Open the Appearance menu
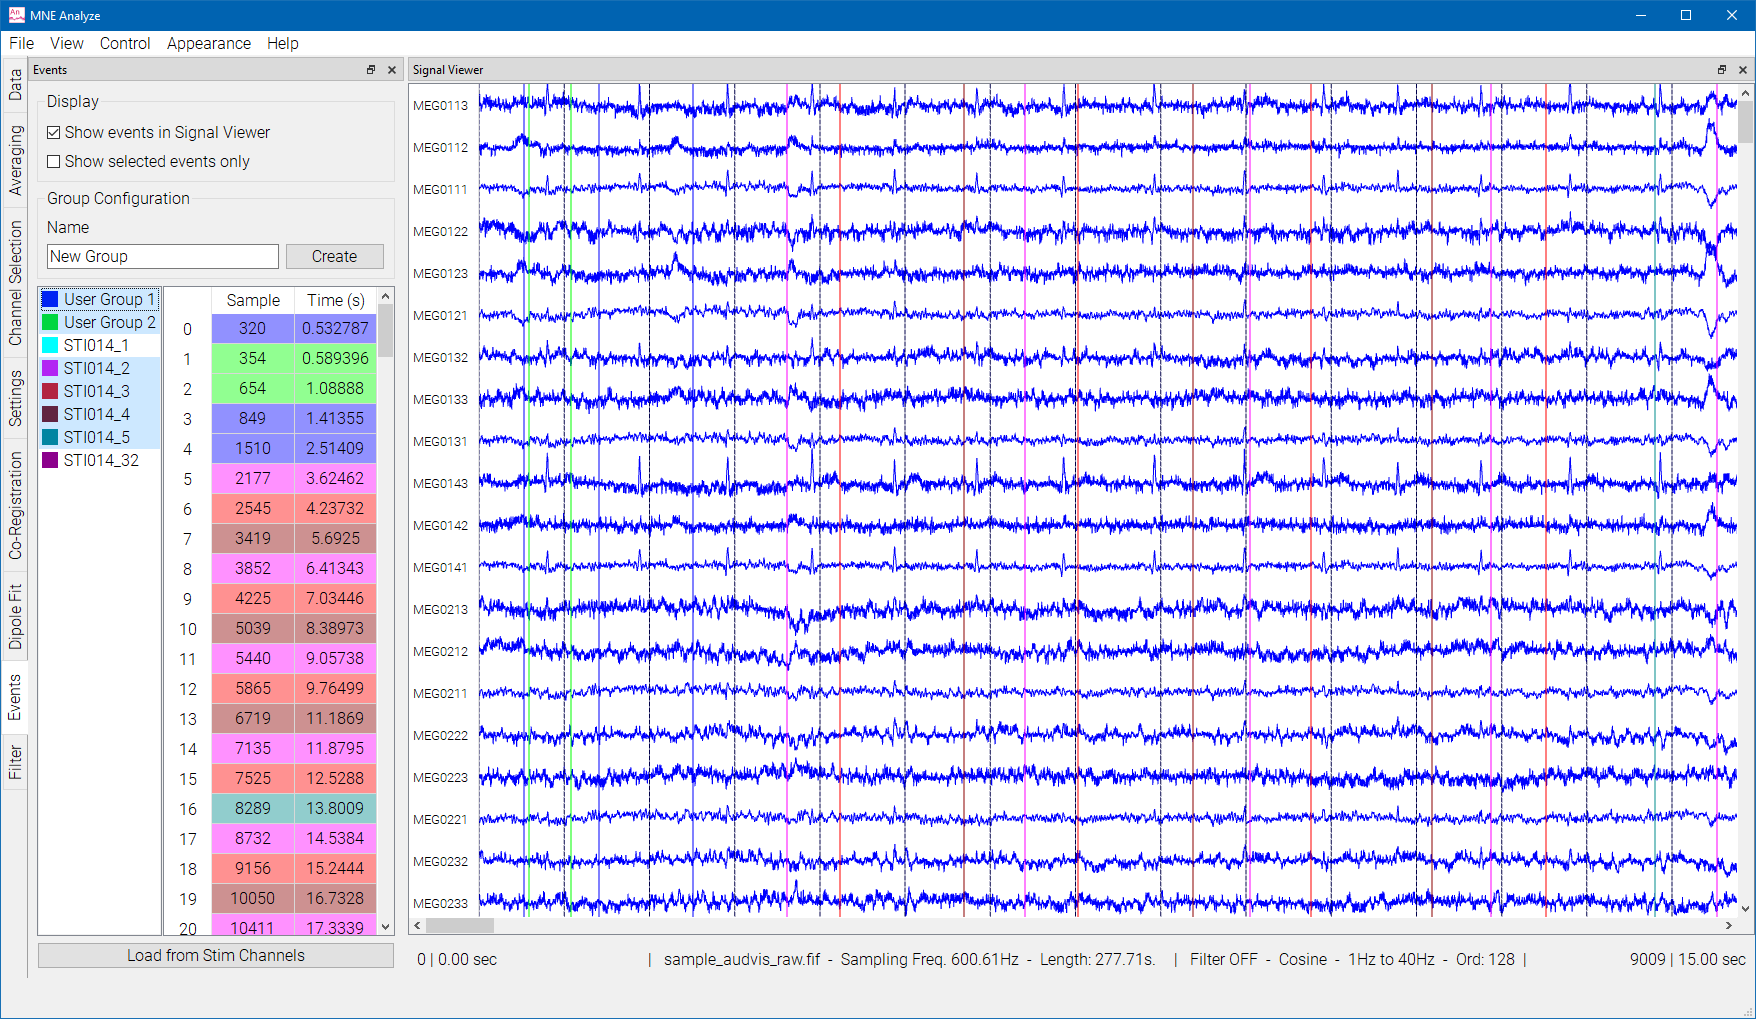The width and height of the screenshot is (1756, 1019). click(x=208, y=43)
